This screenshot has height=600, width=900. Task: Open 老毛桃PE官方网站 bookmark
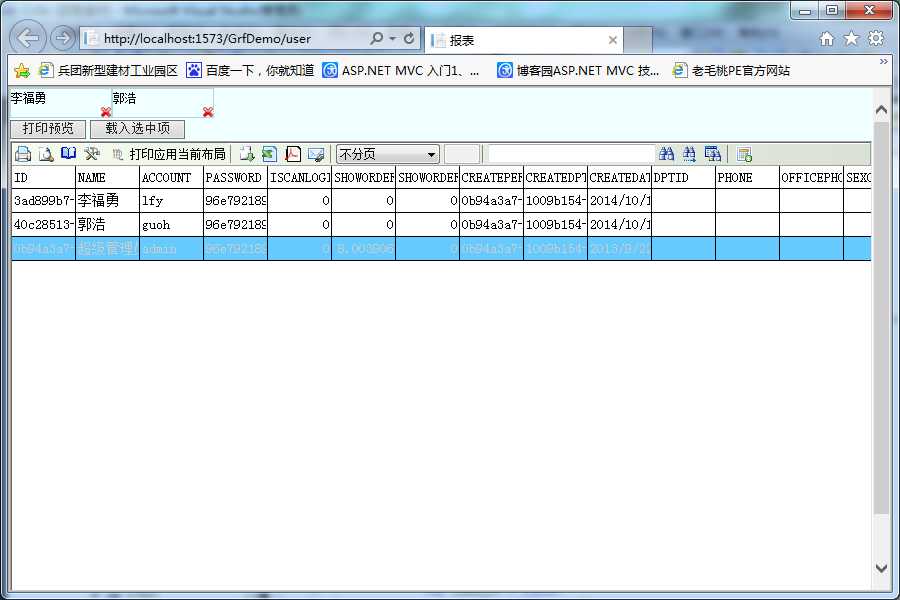[732, 71]
